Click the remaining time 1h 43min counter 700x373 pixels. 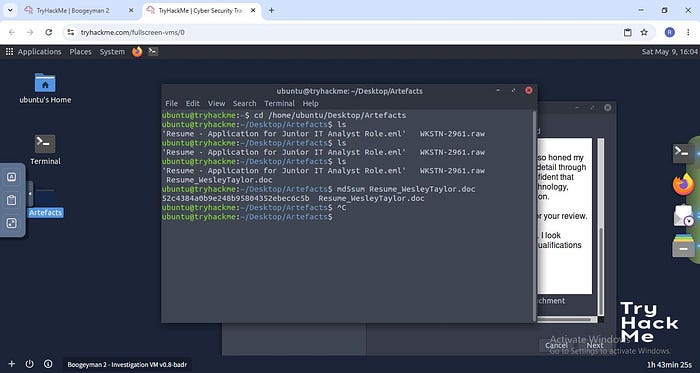tap(669, 365)
